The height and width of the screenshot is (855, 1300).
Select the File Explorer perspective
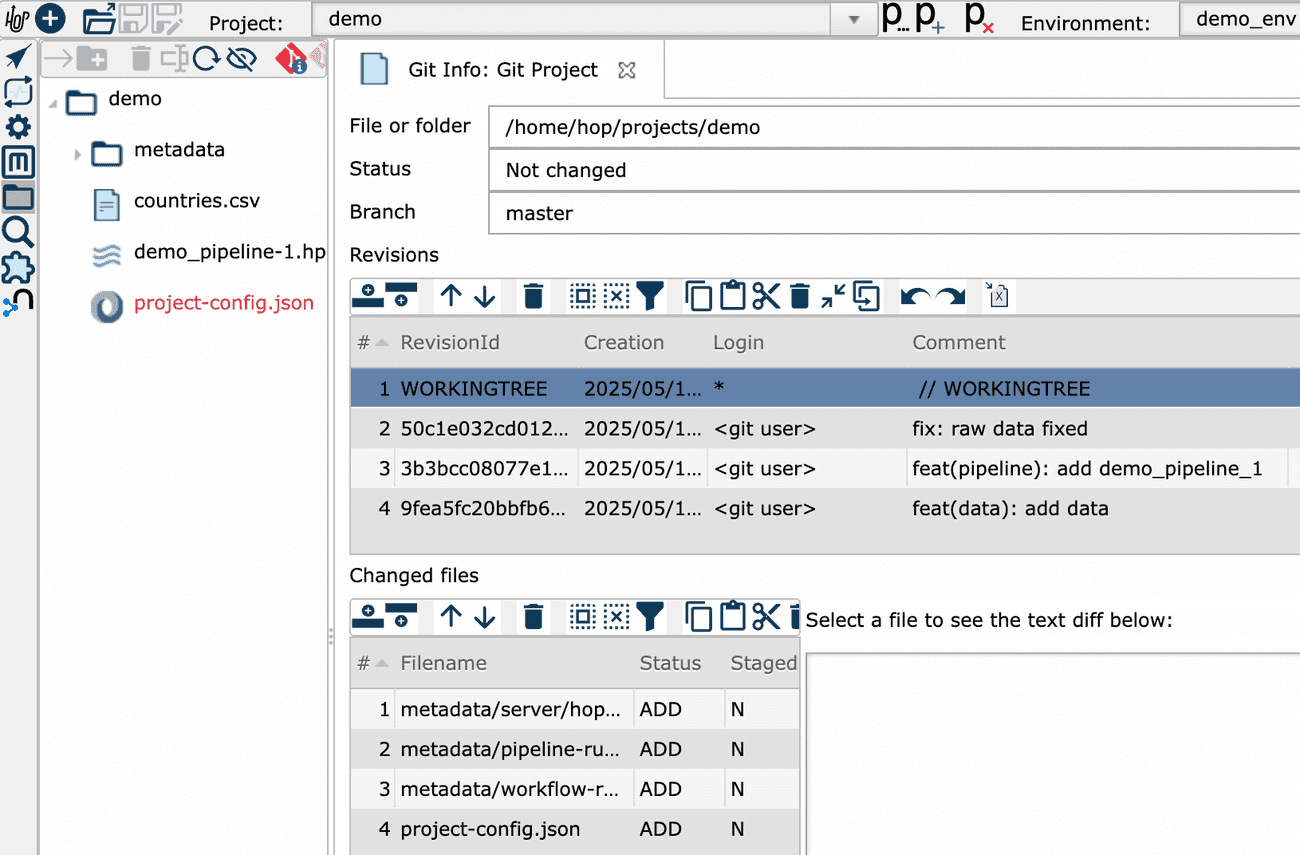coord(18,197)
